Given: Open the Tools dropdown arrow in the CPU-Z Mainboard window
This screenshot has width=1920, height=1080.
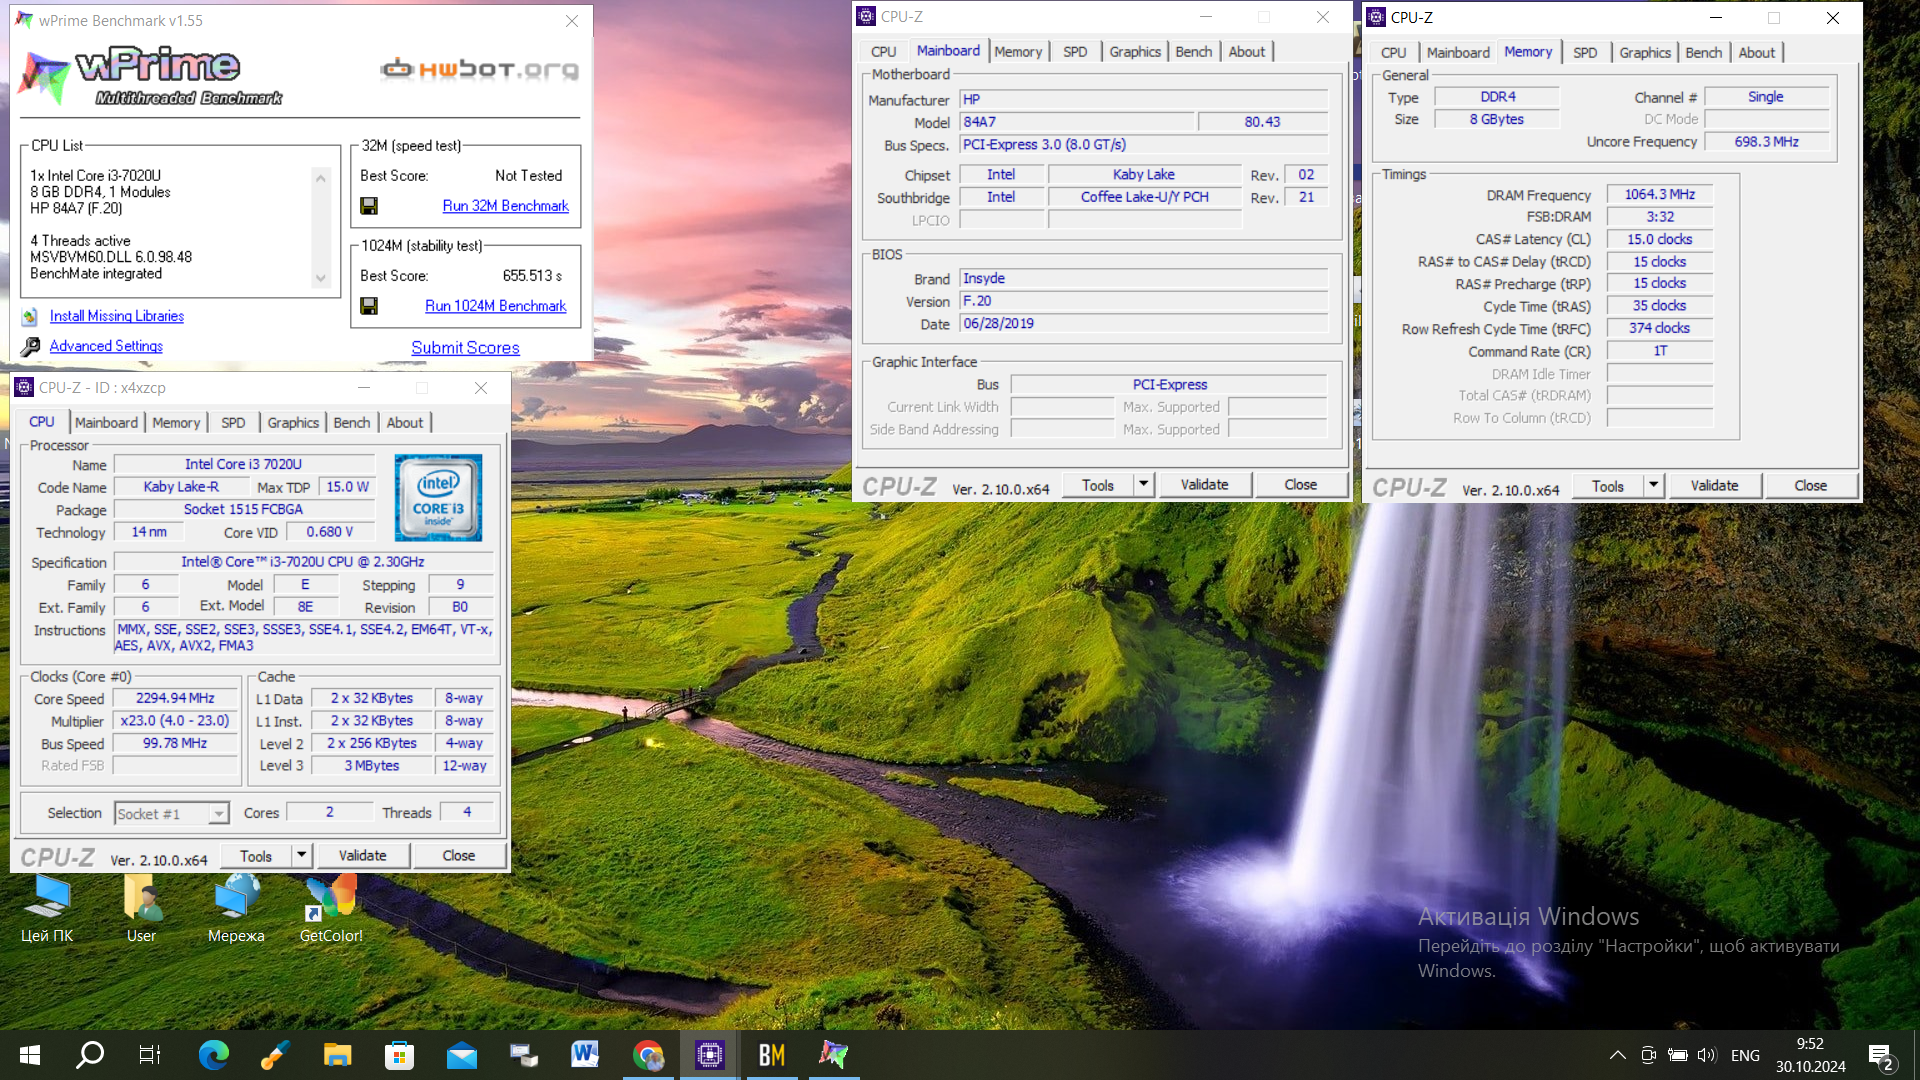Looking at the screenshot, I should coord(1144,485).
